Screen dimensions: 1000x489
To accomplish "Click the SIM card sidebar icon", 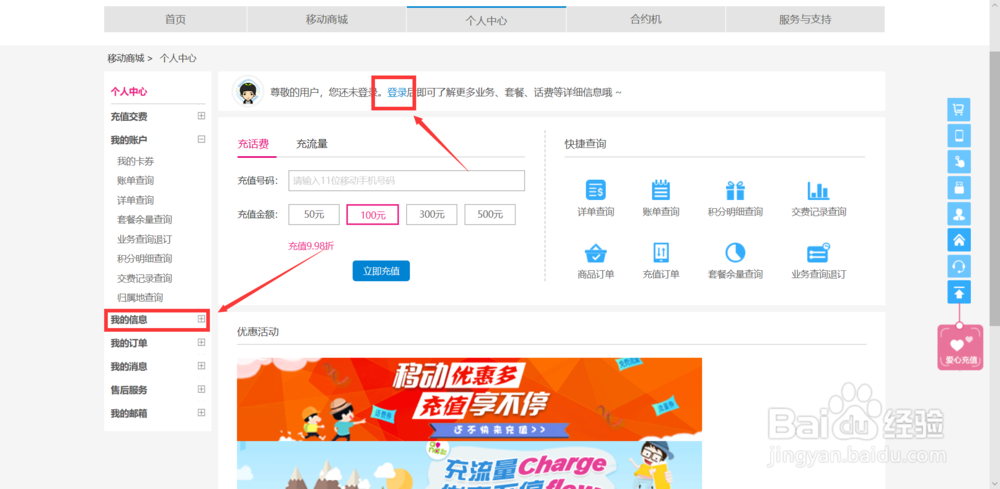I will click(x=959, y=187).
